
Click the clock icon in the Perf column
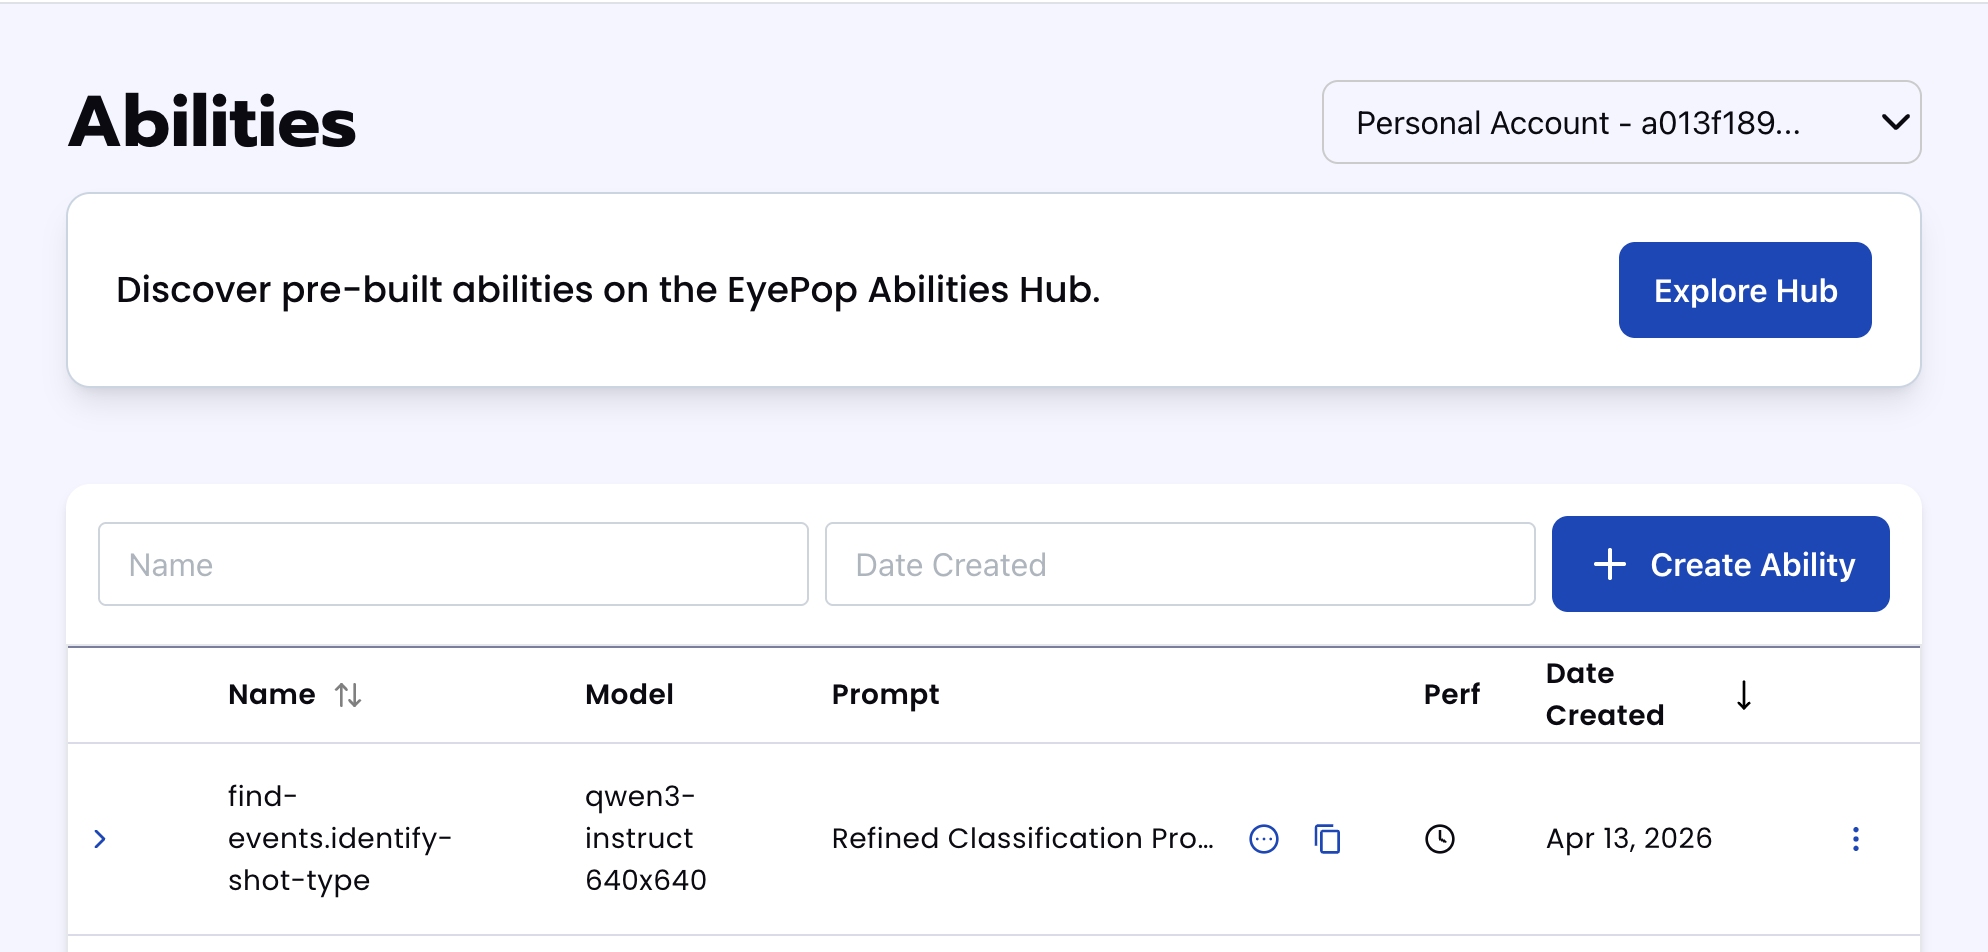click(1439, 839)
